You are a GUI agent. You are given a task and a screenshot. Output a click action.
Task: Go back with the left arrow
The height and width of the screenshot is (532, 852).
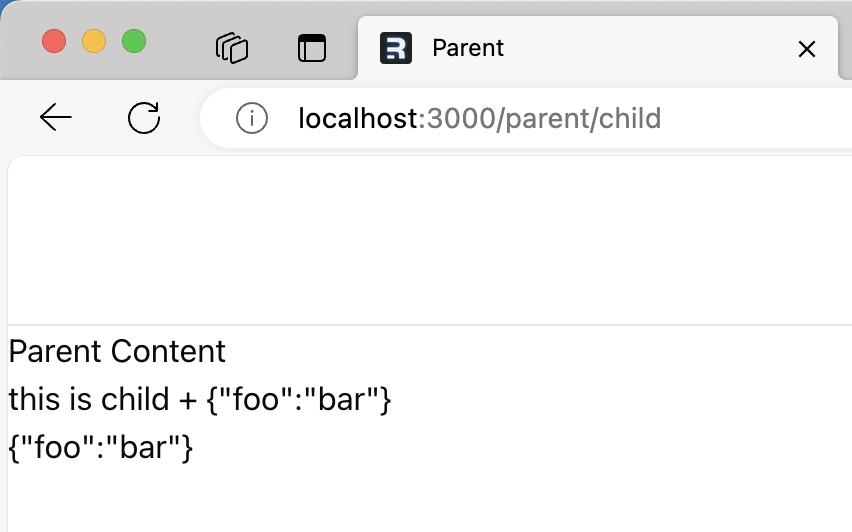[55, 117]
